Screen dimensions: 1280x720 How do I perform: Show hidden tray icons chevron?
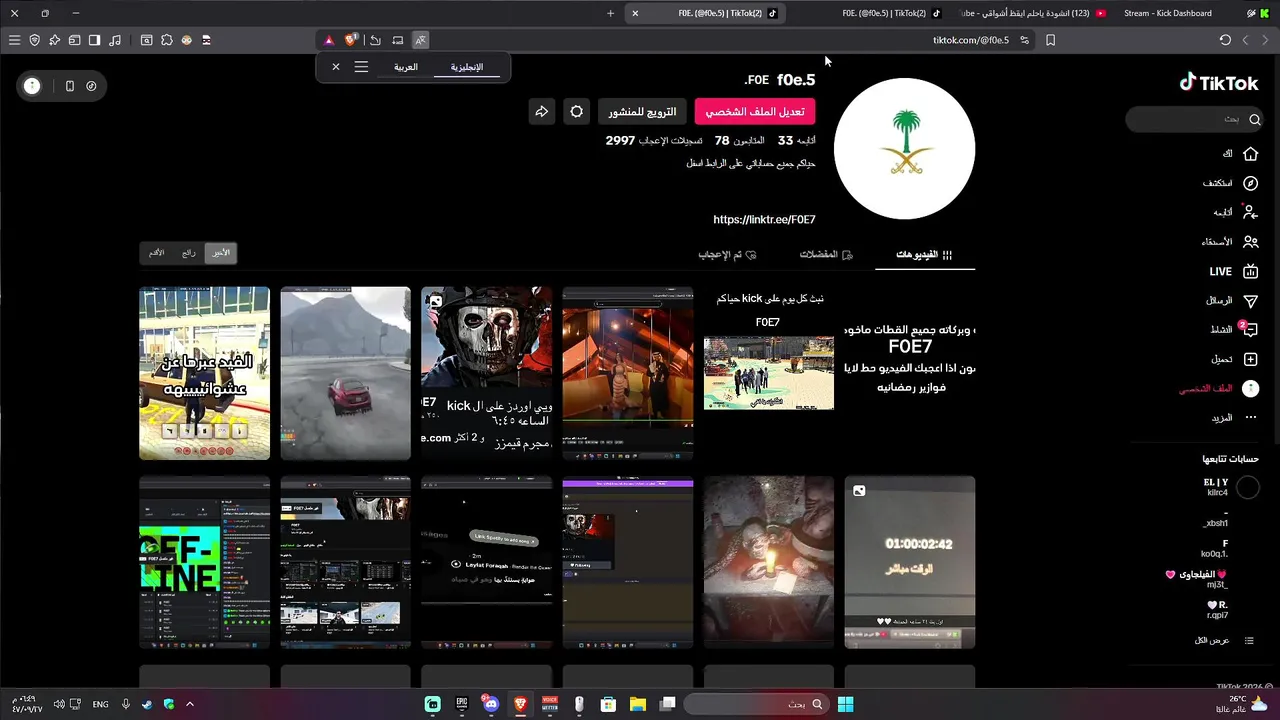189,704
